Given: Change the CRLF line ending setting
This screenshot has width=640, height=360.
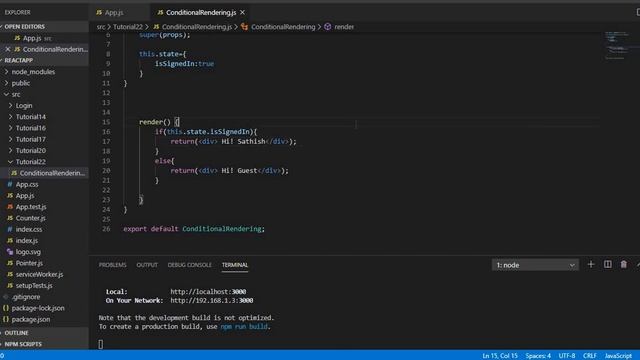Looking at the screenshot, I should pyautogui.click(x=589, y=356).
